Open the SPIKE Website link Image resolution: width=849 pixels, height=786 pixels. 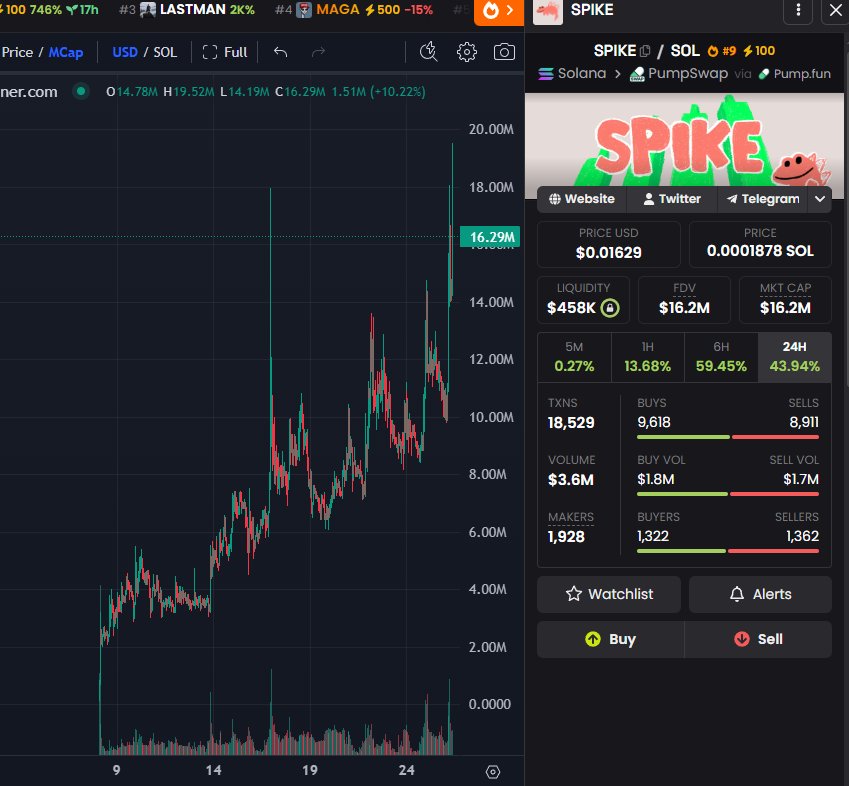(x=582, y=199)
